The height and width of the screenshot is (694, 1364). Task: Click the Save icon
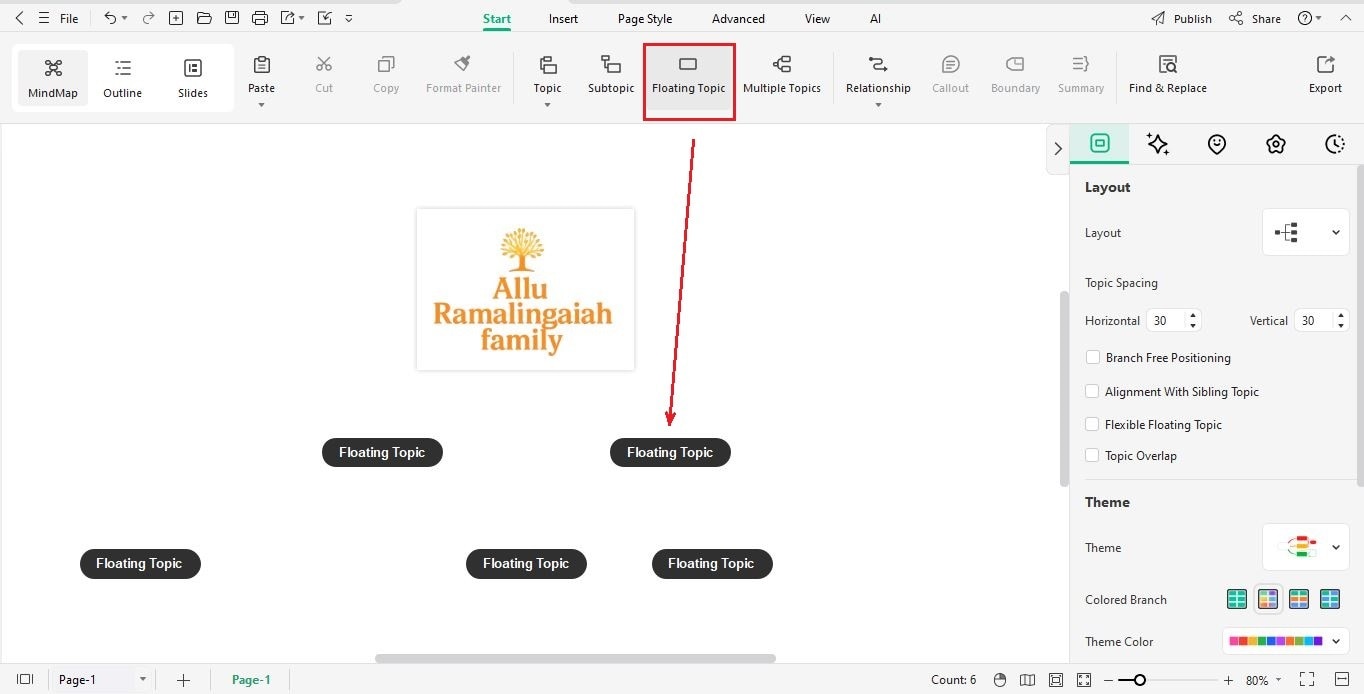coord(232,18)
